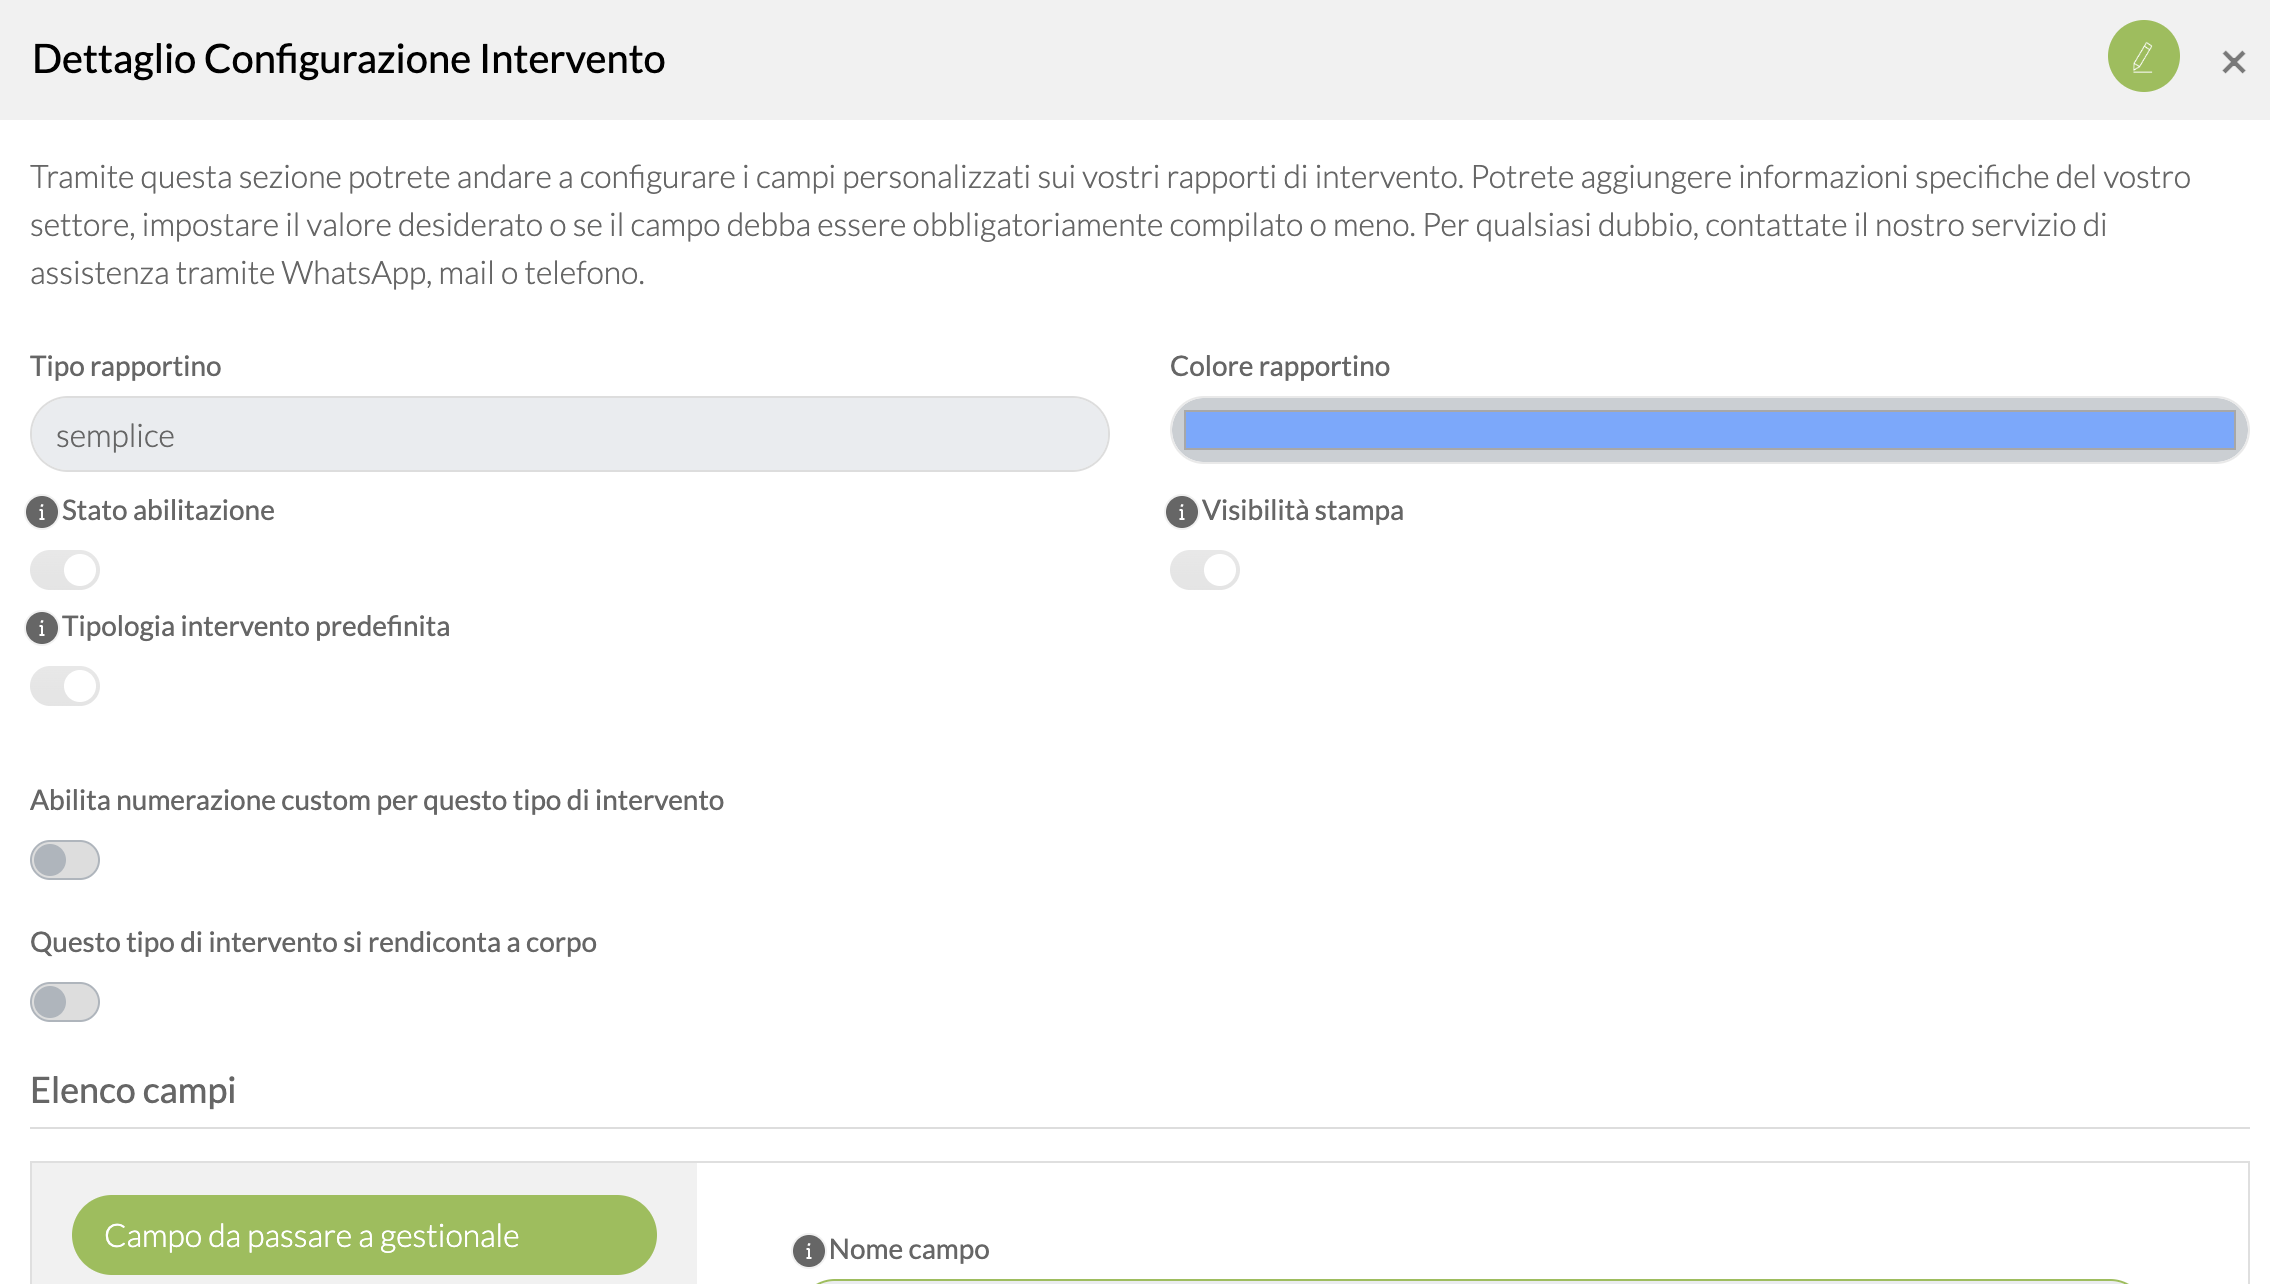Viewport: 2270px width, 1284px height.
Task: Click the Nome campo label
Action: click(x=909, y=1249)
